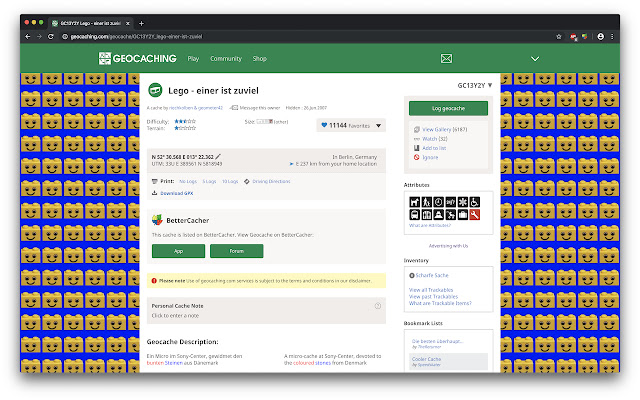Open the Play menu
Viewport: 640px width, 400px height.
pos(193,59)
